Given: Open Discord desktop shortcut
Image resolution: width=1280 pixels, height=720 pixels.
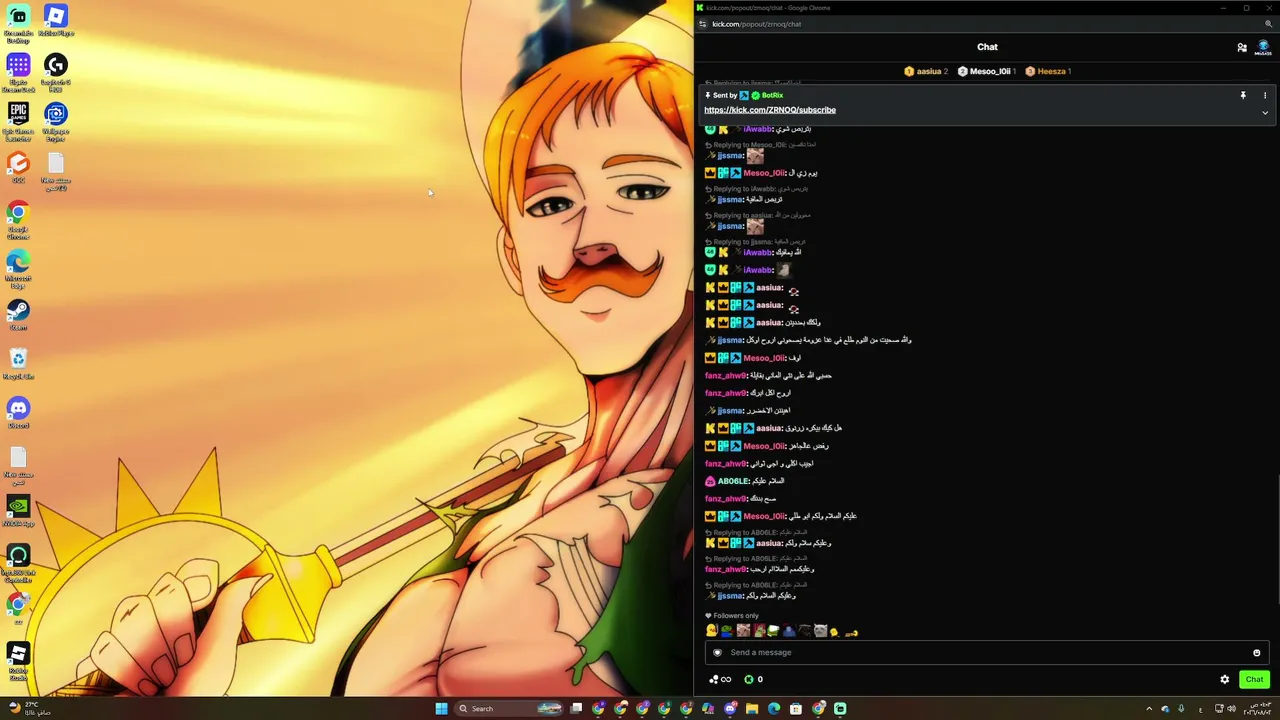Looking at the screenshot, I should click(x=18, y=414).
